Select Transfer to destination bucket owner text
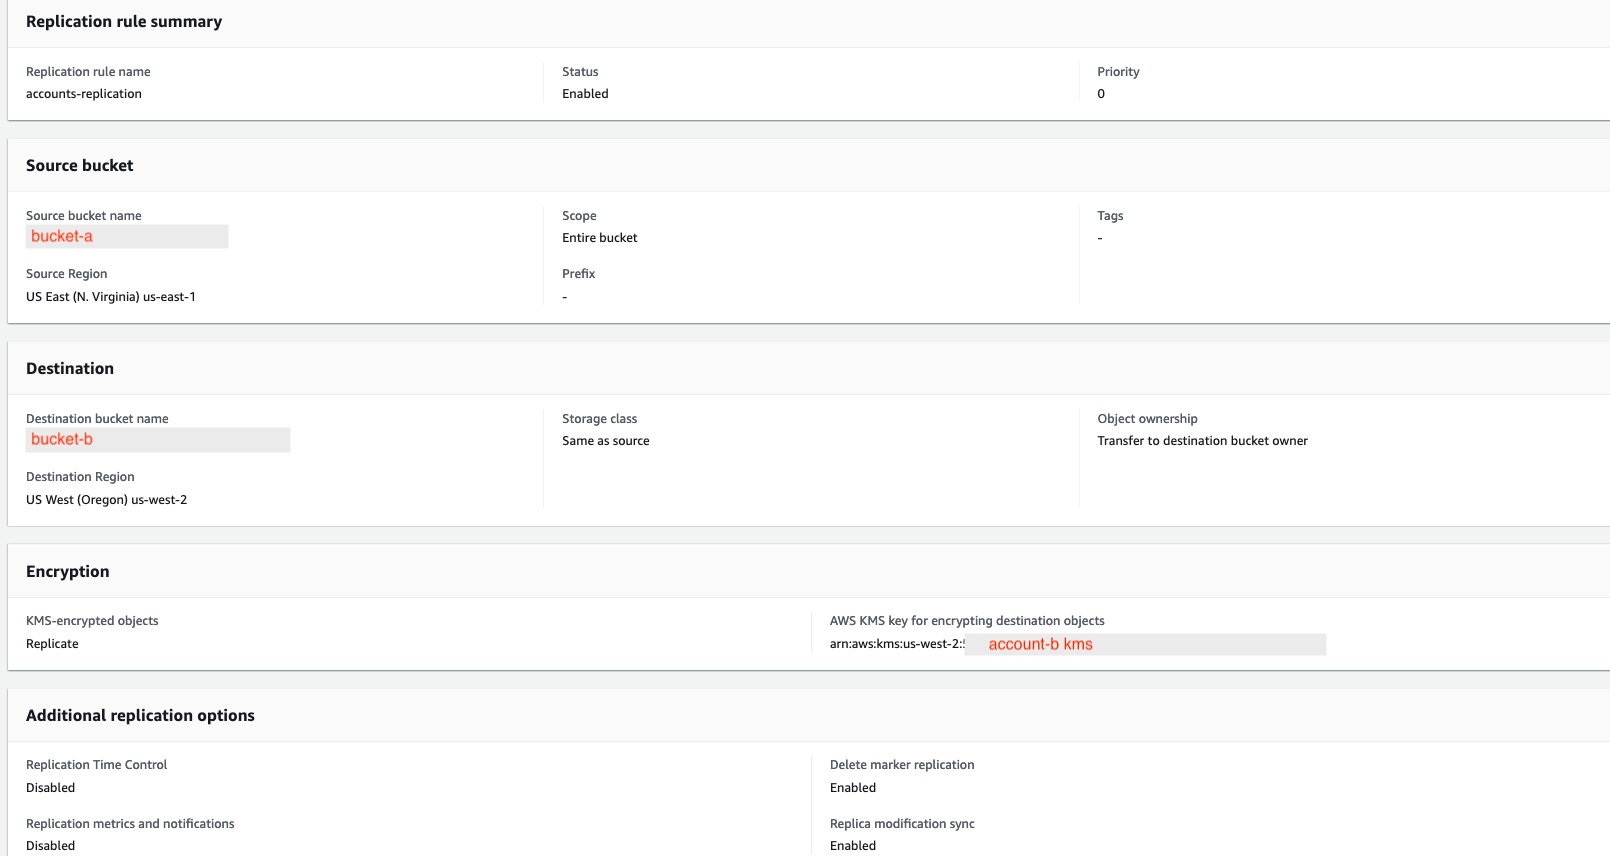The width and height of the screenshot is (1610, 856). 1203,441
